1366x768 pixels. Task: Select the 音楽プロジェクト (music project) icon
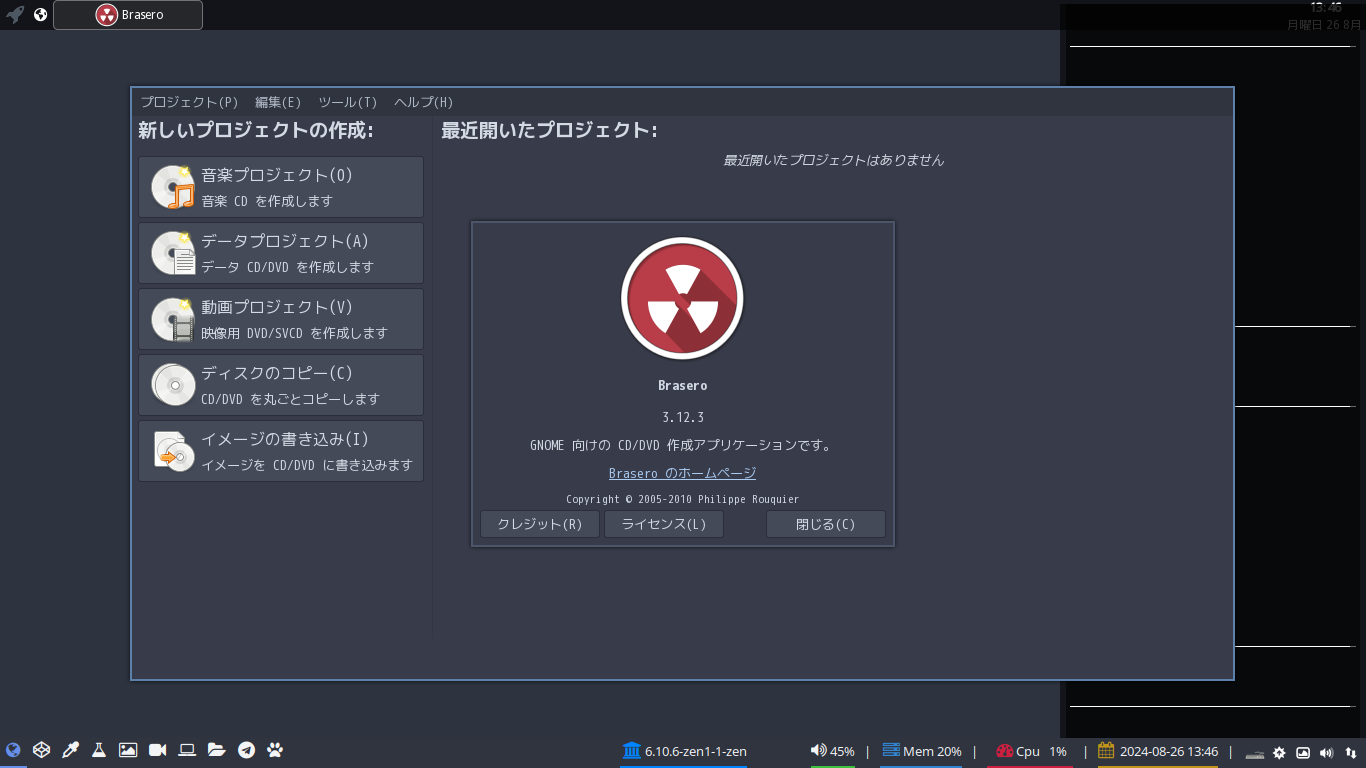[172, 186]
